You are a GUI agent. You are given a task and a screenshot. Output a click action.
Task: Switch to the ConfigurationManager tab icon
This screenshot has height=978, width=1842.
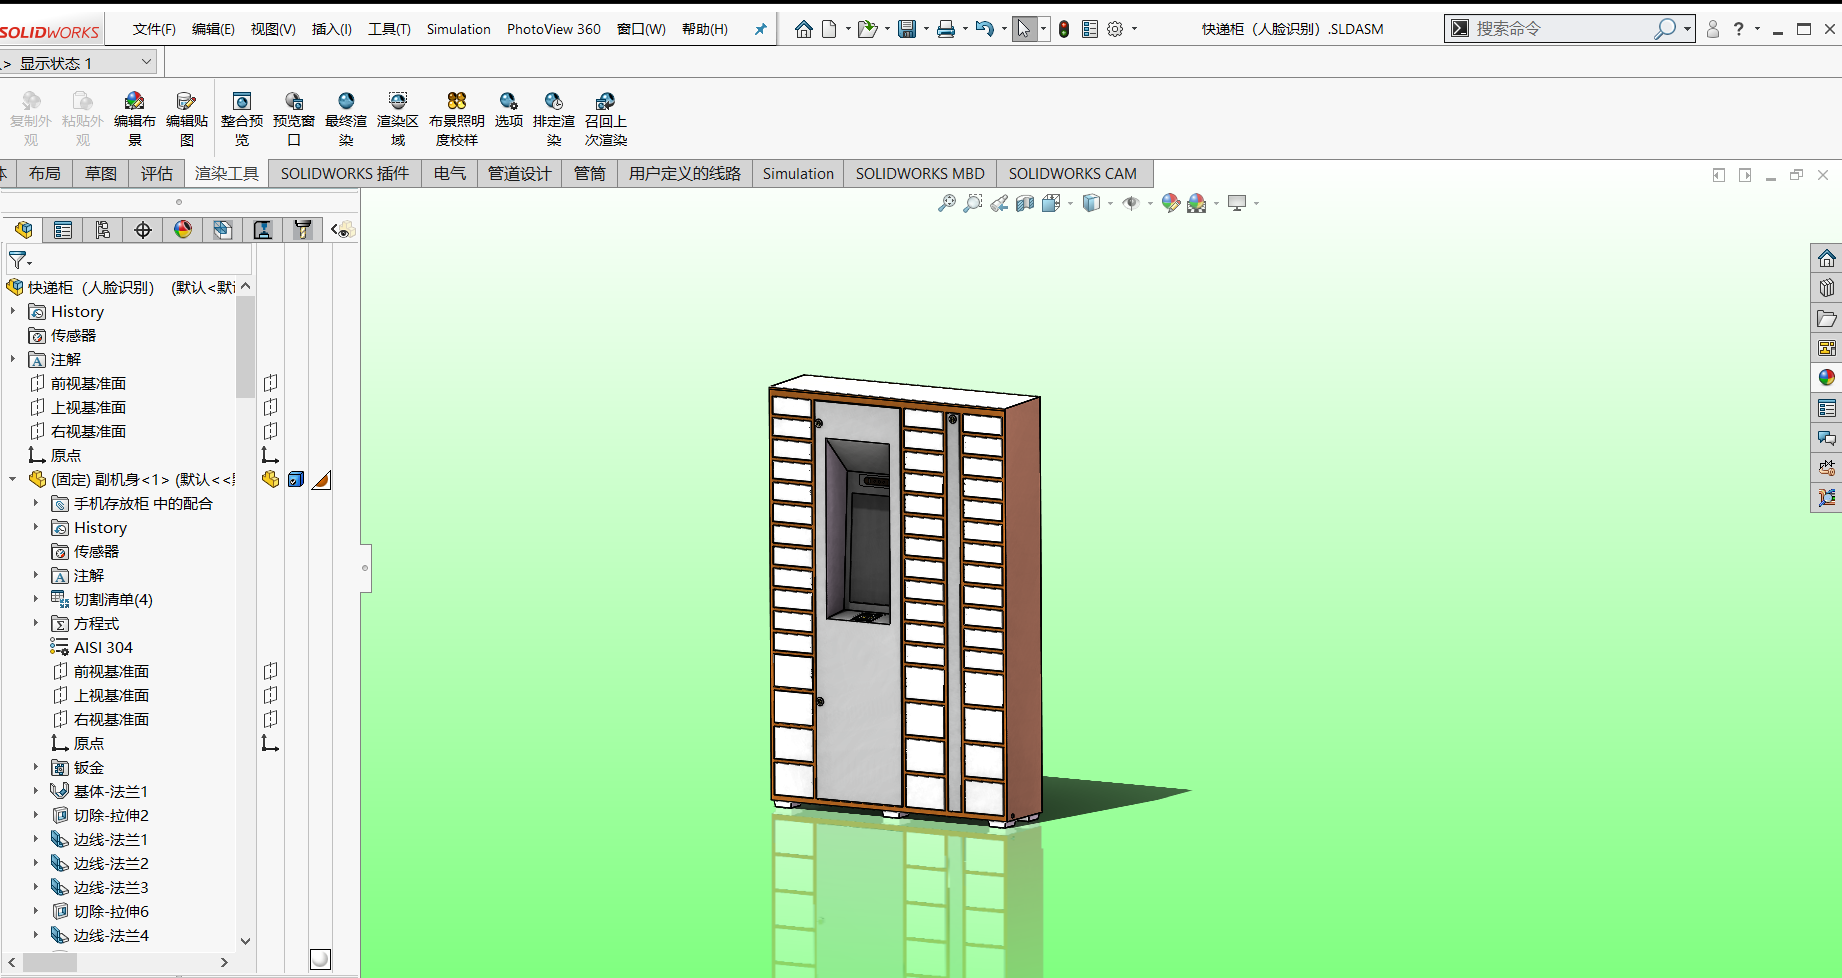pyautogui.click(x=103, y=230)
